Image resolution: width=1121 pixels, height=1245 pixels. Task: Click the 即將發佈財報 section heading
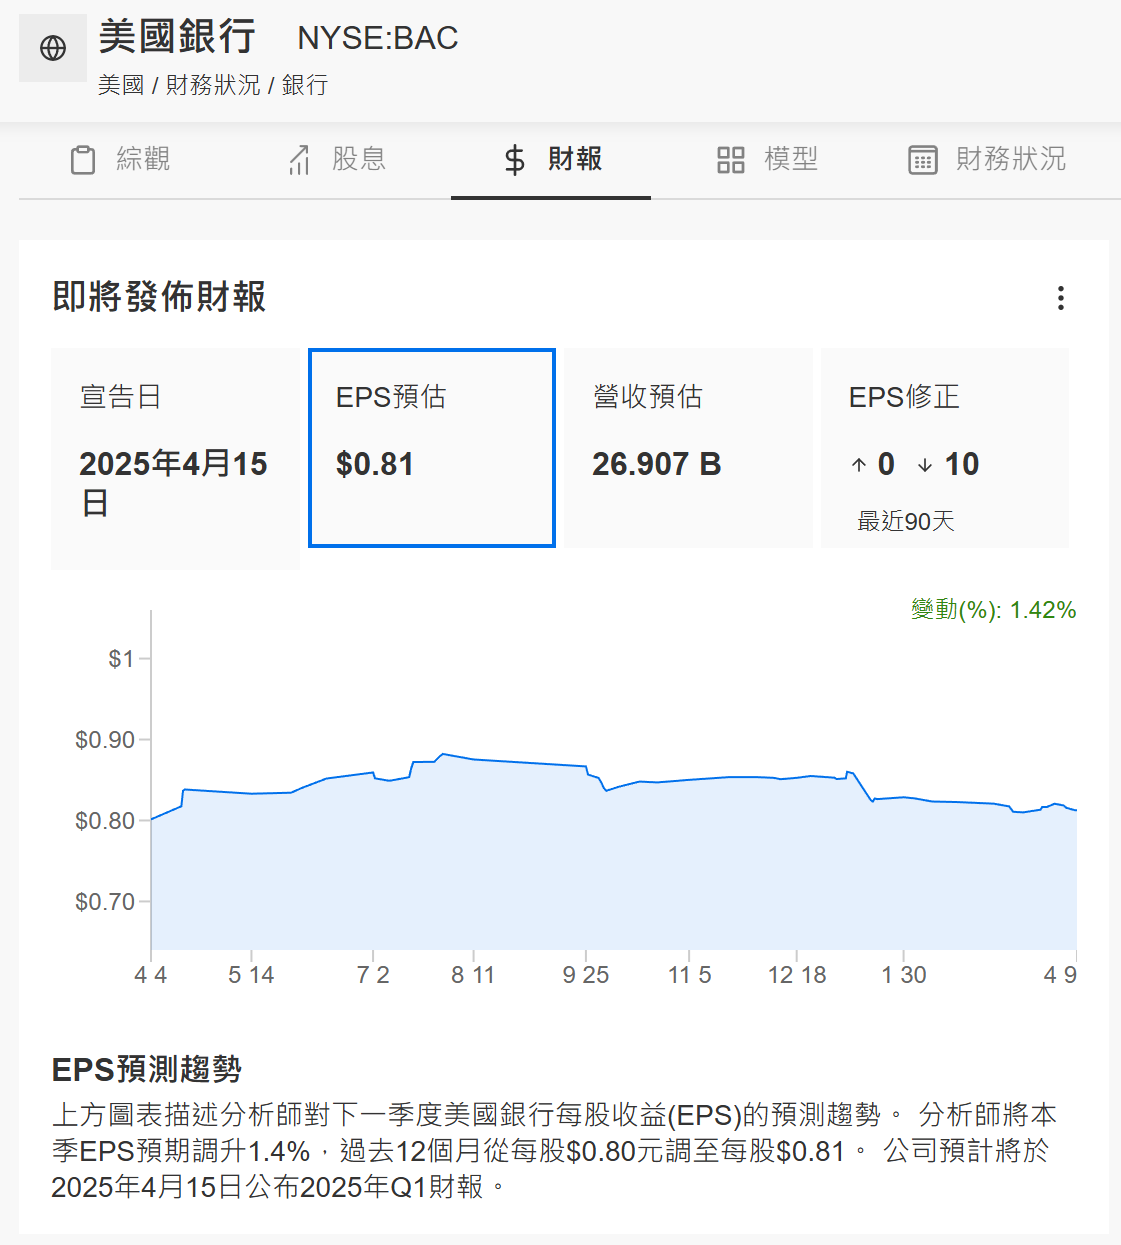tap(159, 297)
